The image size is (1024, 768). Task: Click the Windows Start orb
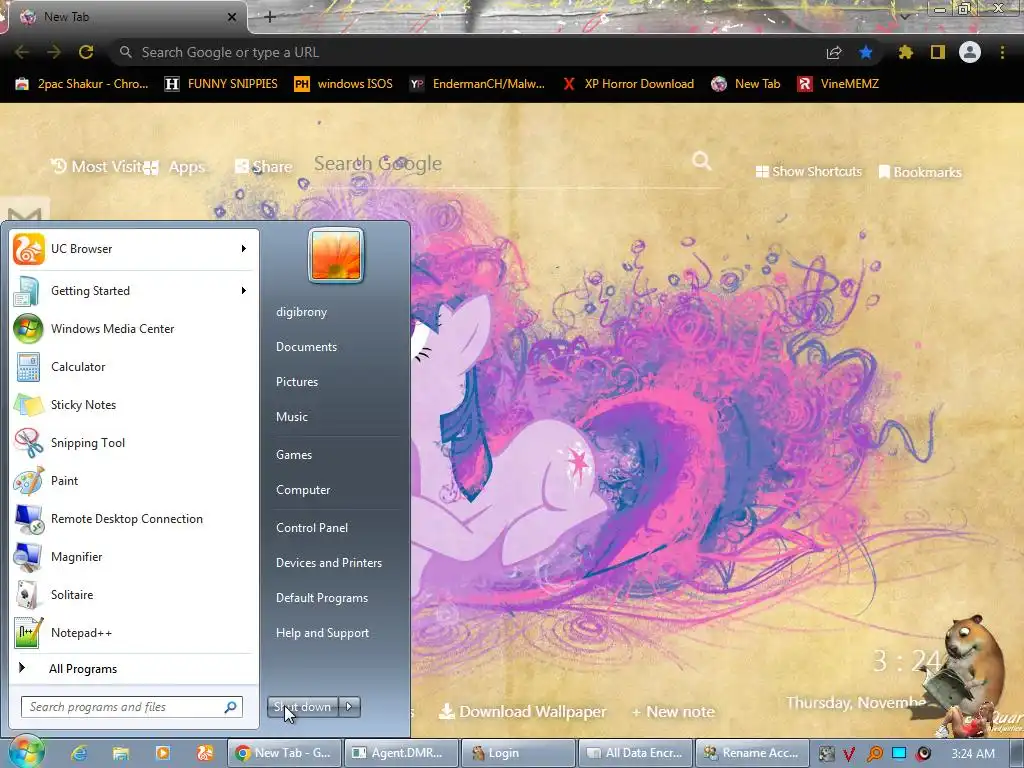tap(26, 752)
